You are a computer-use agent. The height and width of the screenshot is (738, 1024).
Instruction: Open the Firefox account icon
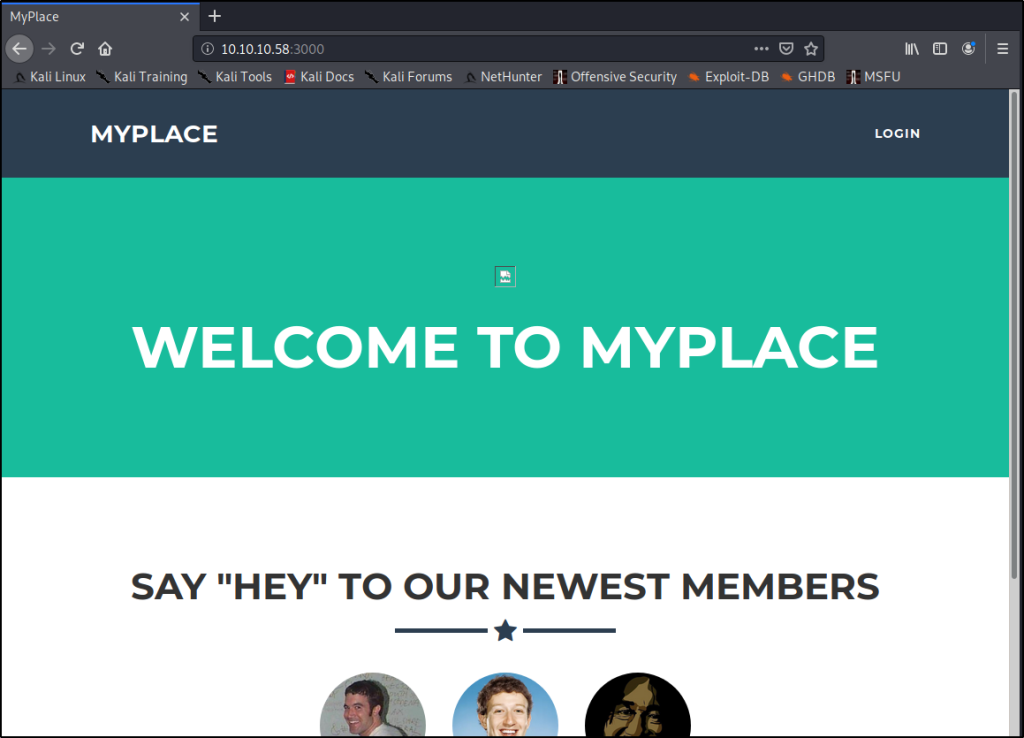[968, 49]
